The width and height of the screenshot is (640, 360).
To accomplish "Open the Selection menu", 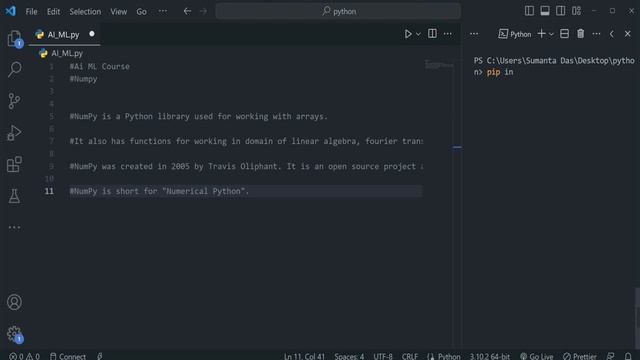I will (85, 11).
